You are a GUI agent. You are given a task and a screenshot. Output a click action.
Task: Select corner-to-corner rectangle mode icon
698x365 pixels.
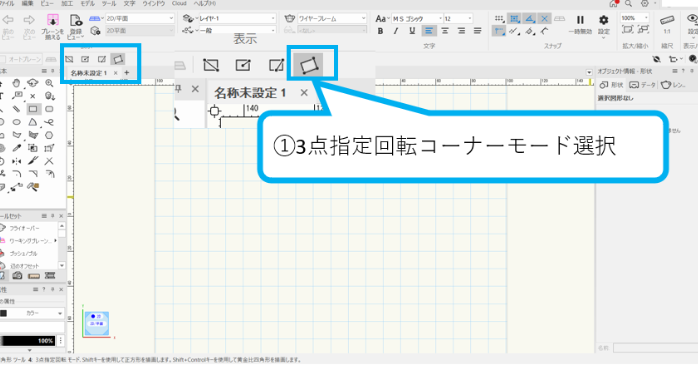[x=69, y=59]
